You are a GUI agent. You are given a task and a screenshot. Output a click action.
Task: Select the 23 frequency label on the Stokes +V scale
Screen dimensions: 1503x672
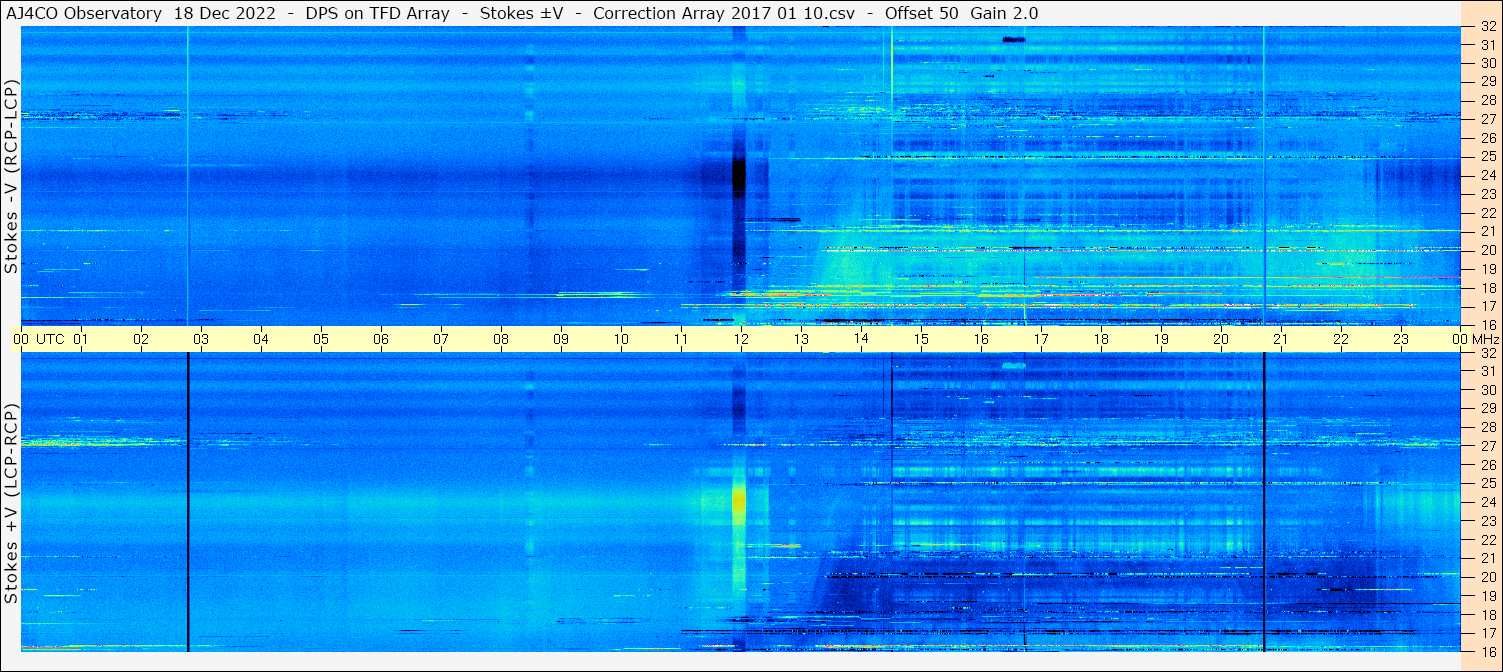[x=1487, y=521]
